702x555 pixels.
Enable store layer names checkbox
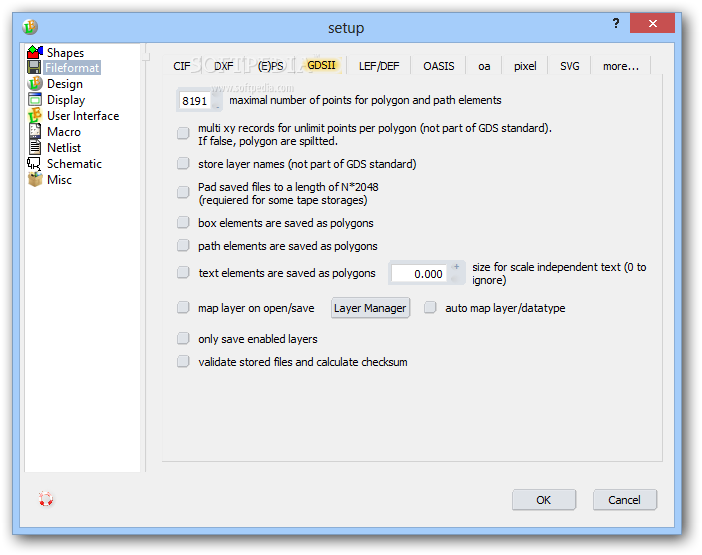pos(183,163)
